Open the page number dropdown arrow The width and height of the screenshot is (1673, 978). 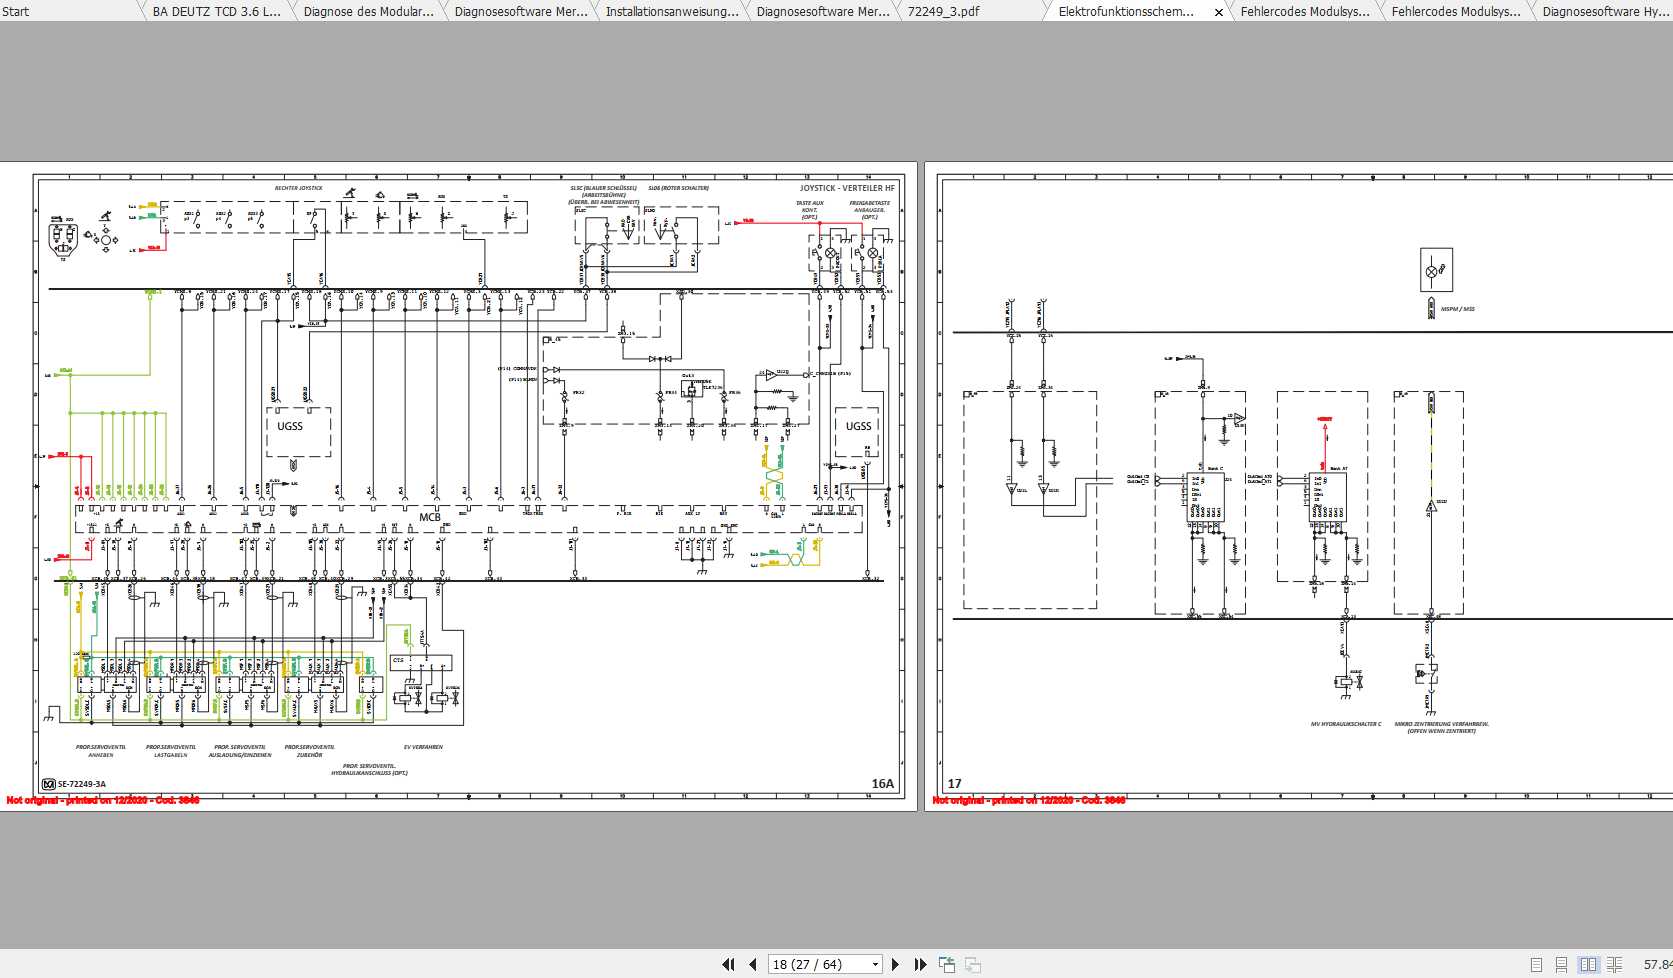tap(875, 965)
